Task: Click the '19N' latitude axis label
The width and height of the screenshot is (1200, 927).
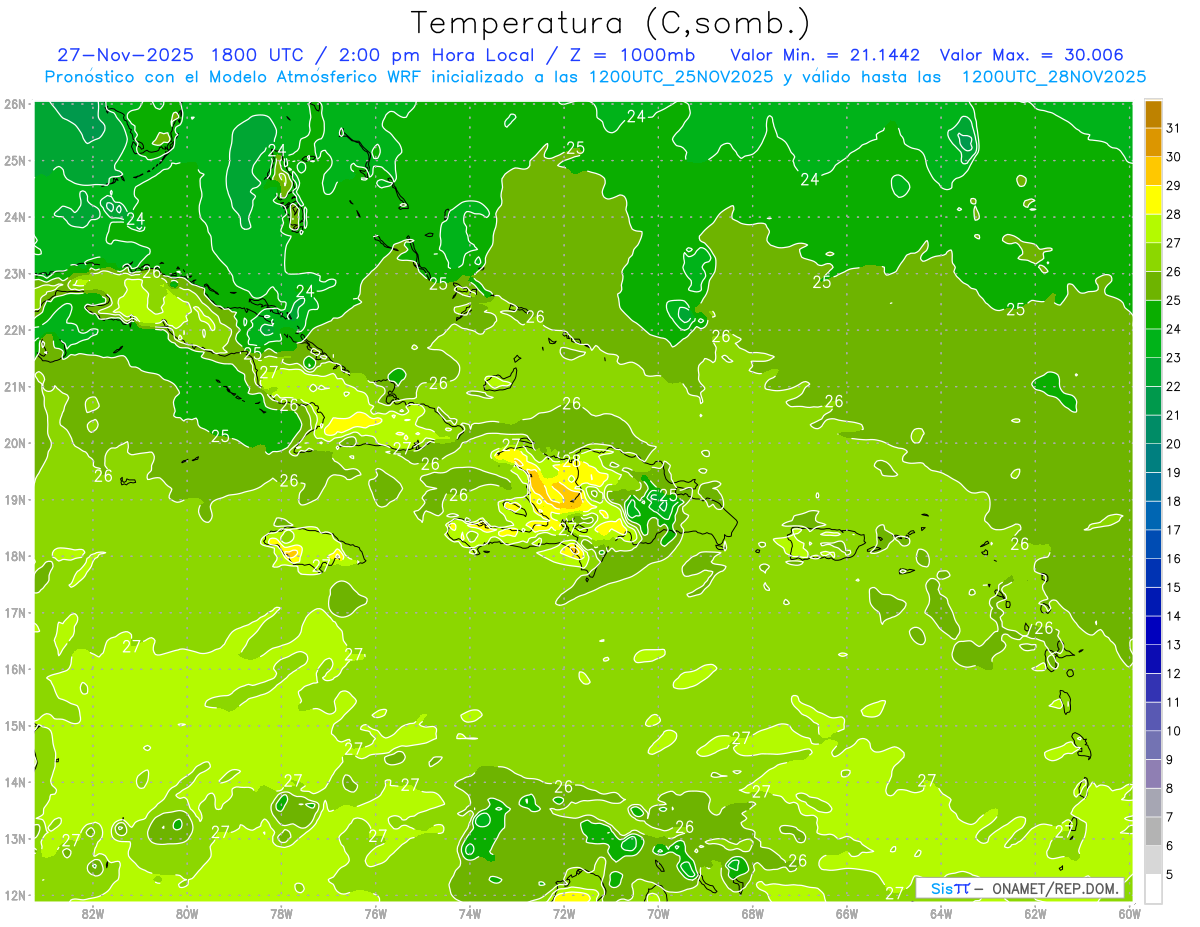Action: [x=15, y=500]
